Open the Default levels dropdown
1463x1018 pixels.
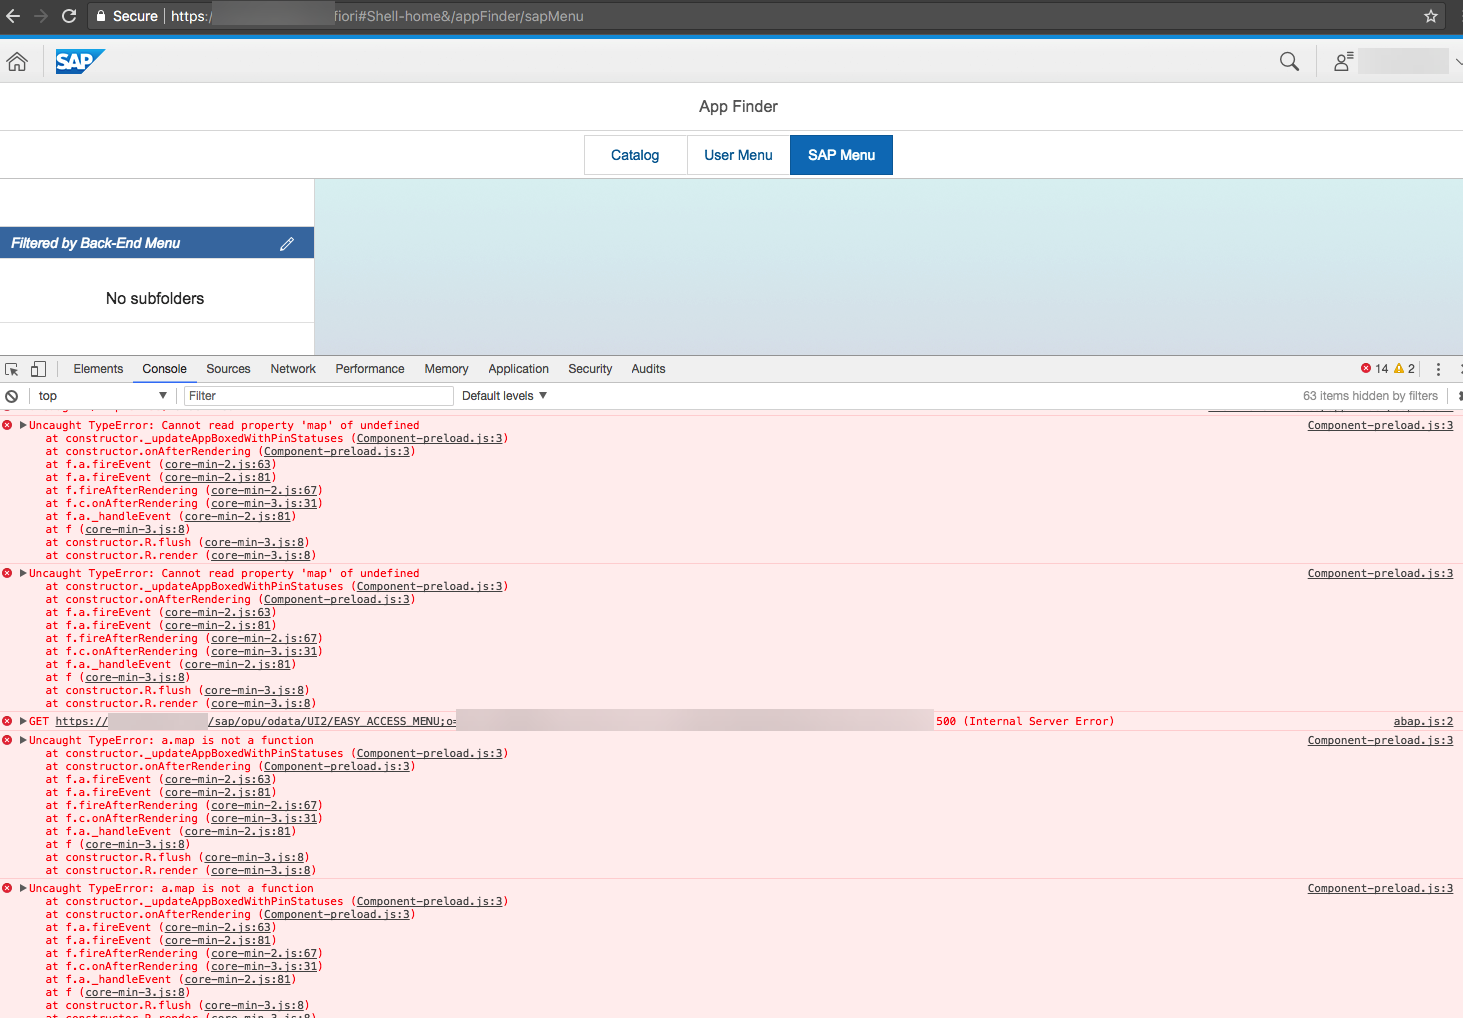tap(504, 396)
